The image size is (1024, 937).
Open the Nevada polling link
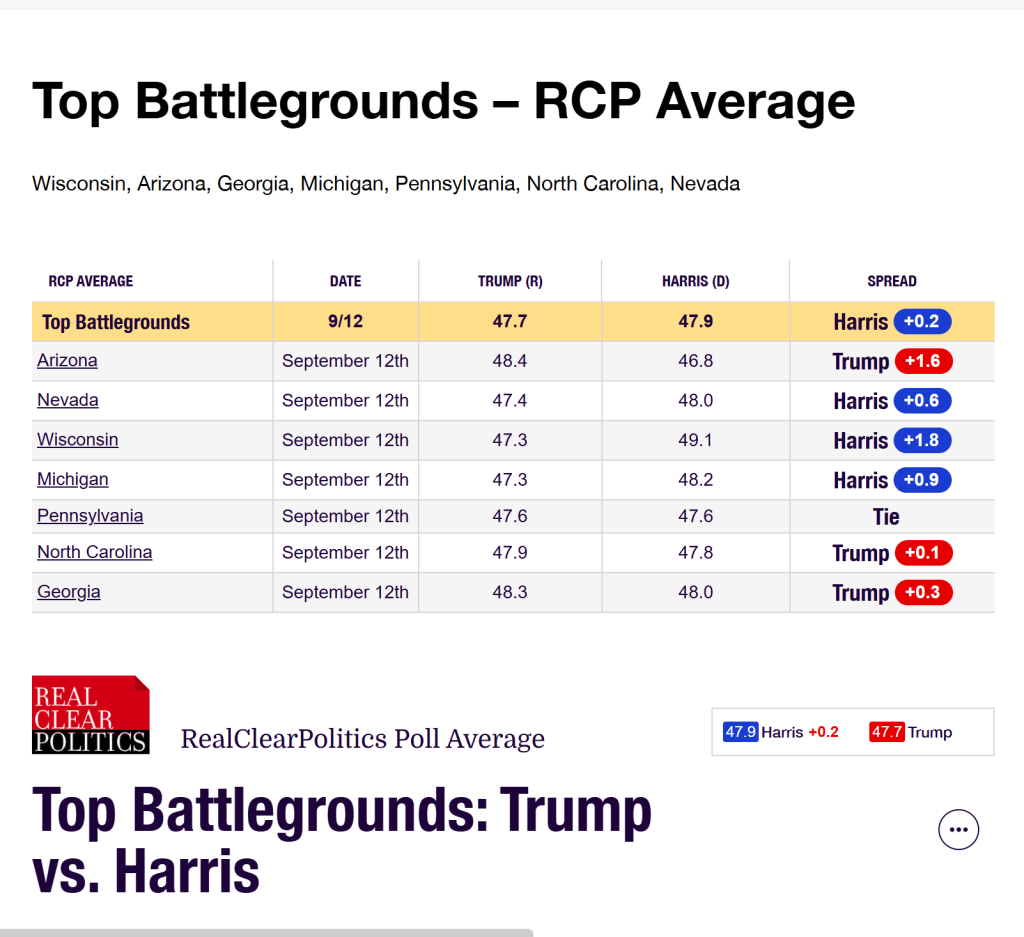(x=68, y=400)
